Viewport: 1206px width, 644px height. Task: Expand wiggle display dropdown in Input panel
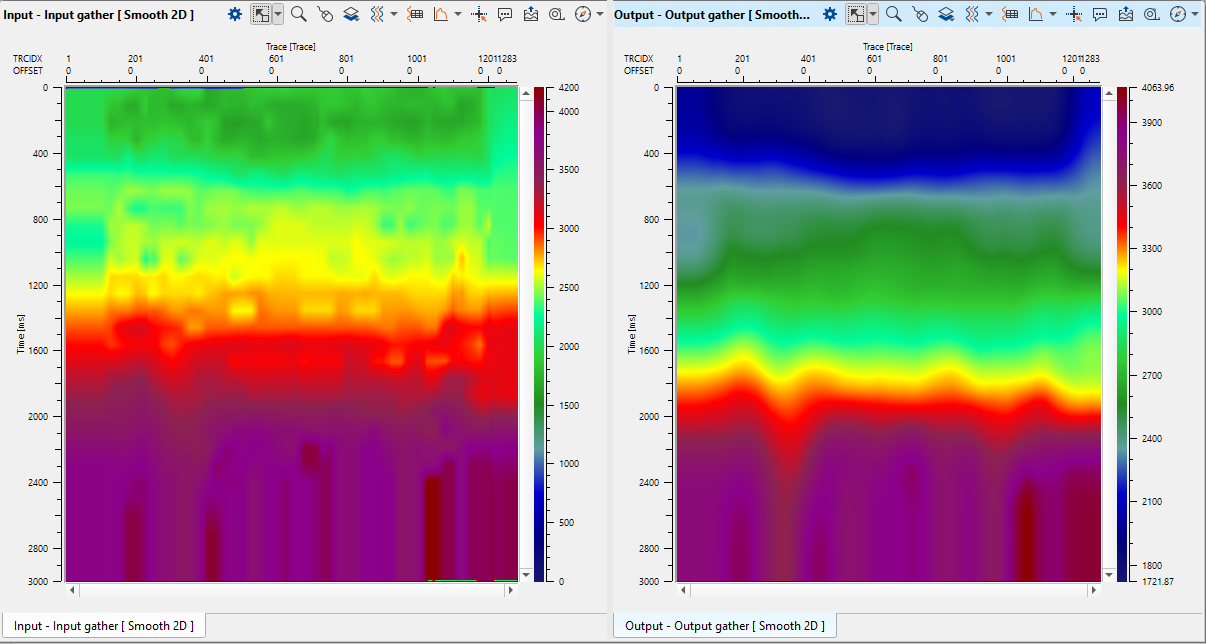click(394, 14)
